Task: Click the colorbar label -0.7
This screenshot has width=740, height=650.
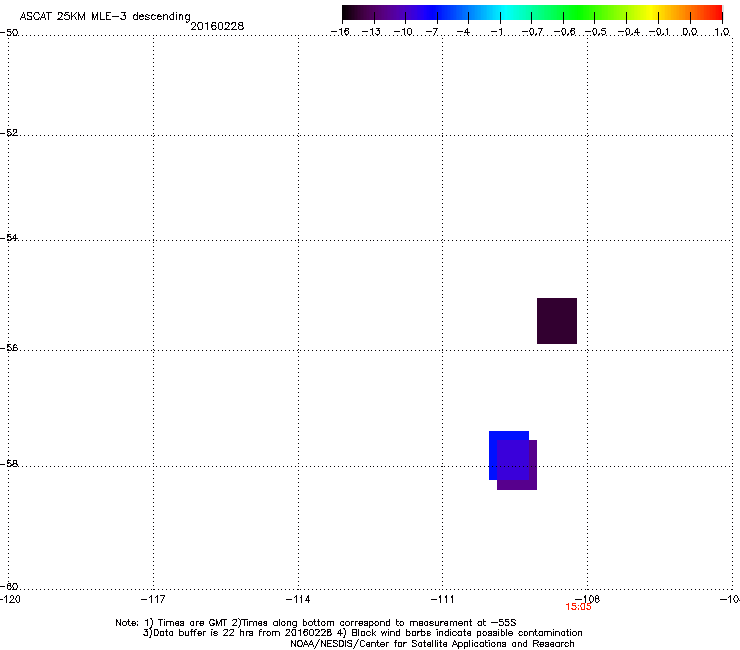Action: coord(532,32)
